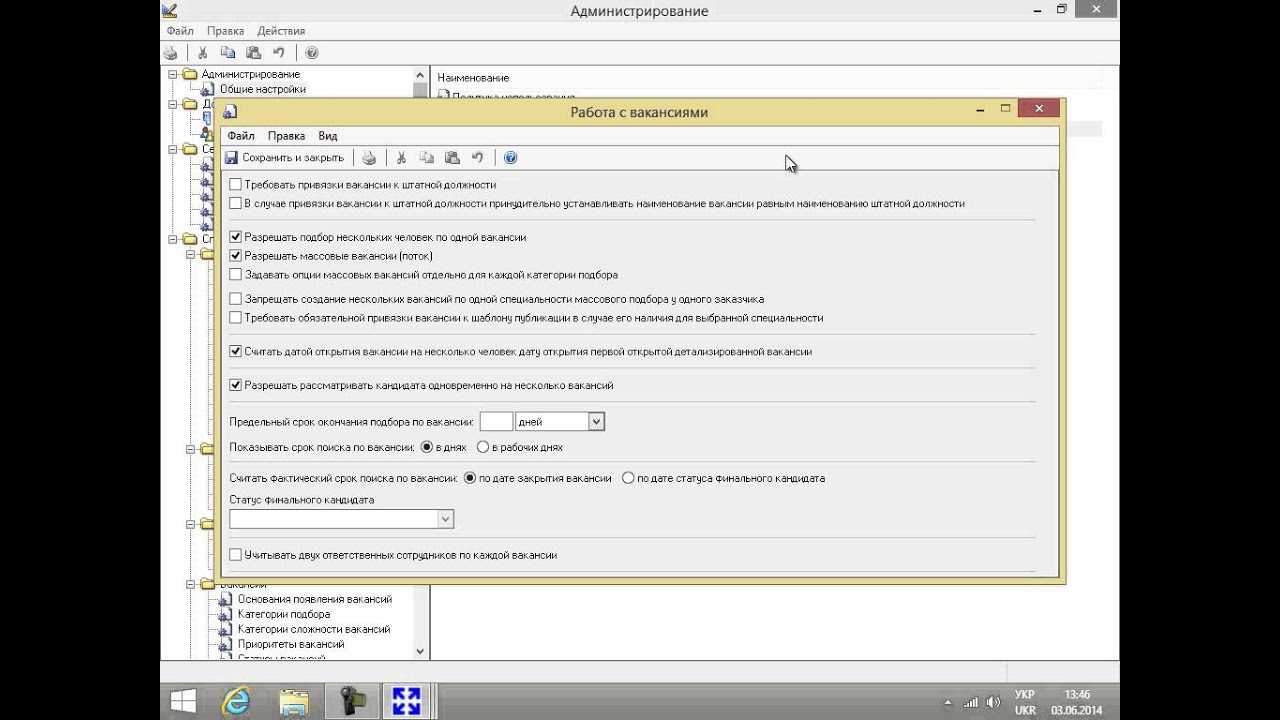Uncheck Разрешать подбор нескольких человек по одной вакансии

point(236,238)
